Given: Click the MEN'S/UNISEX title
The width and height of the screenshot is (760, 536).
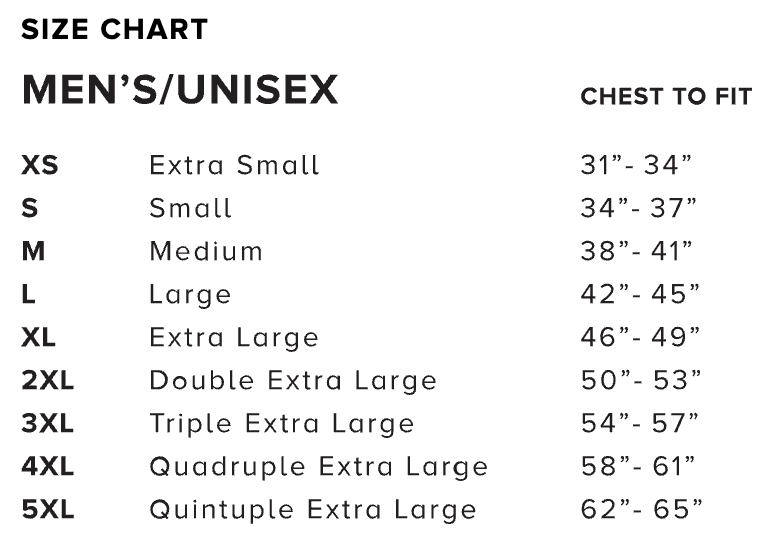Looking at the screenshot, I should pos(180,91).
